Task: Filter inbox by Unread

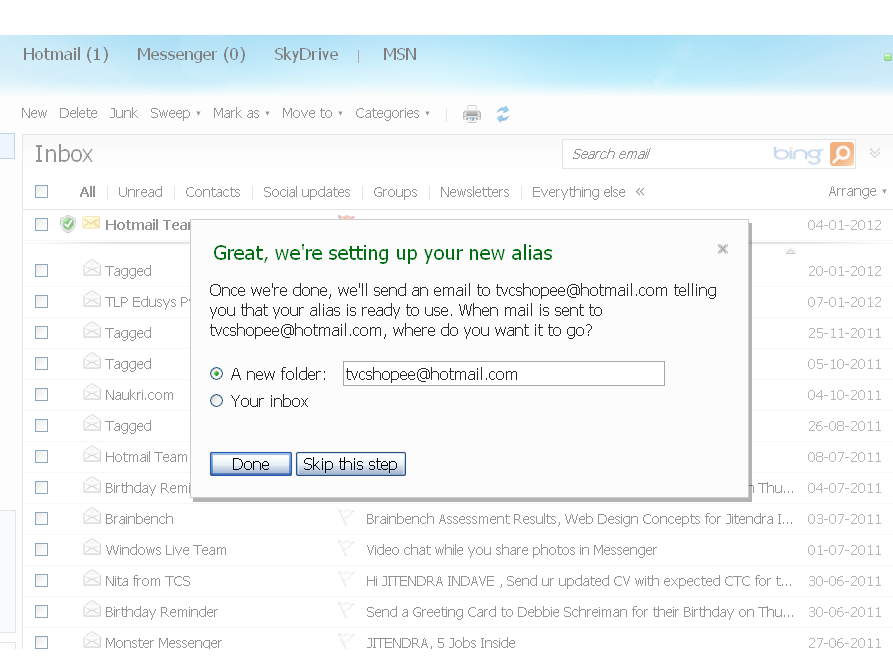Action: coord(140,192)
